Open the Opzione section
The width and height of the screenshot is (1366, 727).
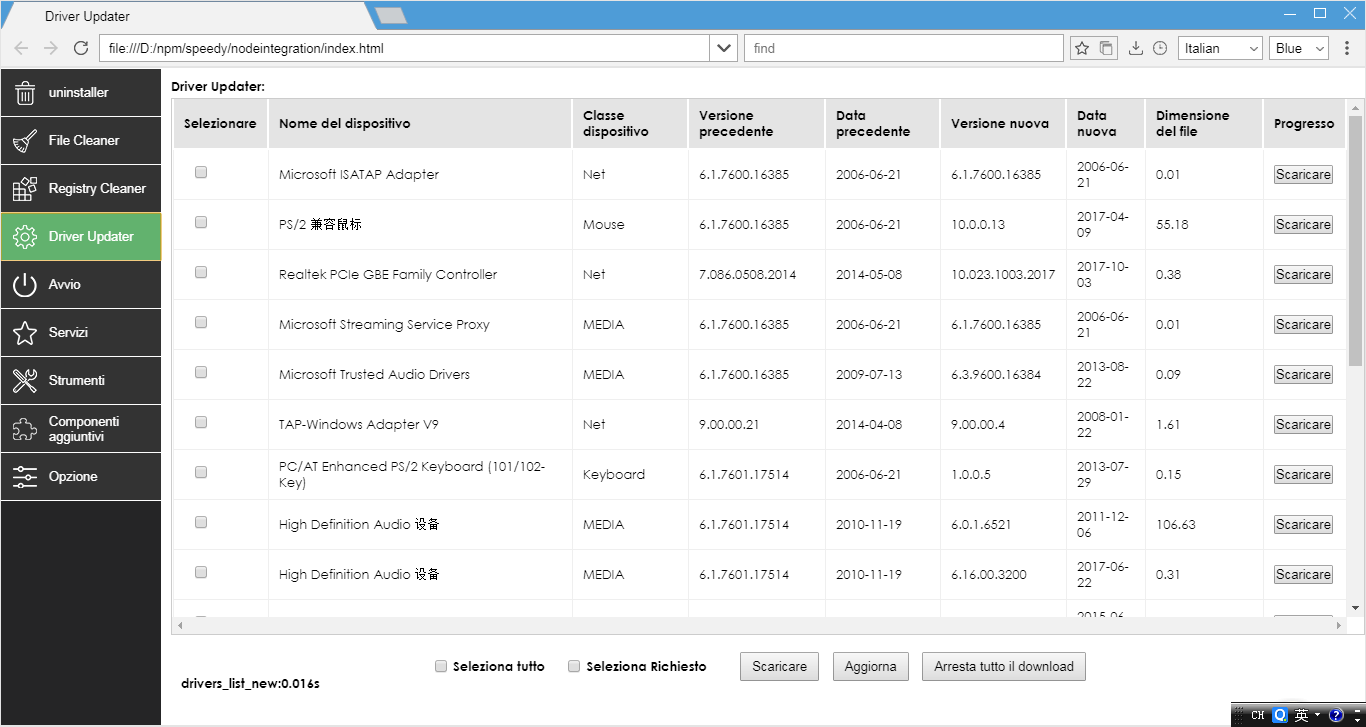click(80, 477)
